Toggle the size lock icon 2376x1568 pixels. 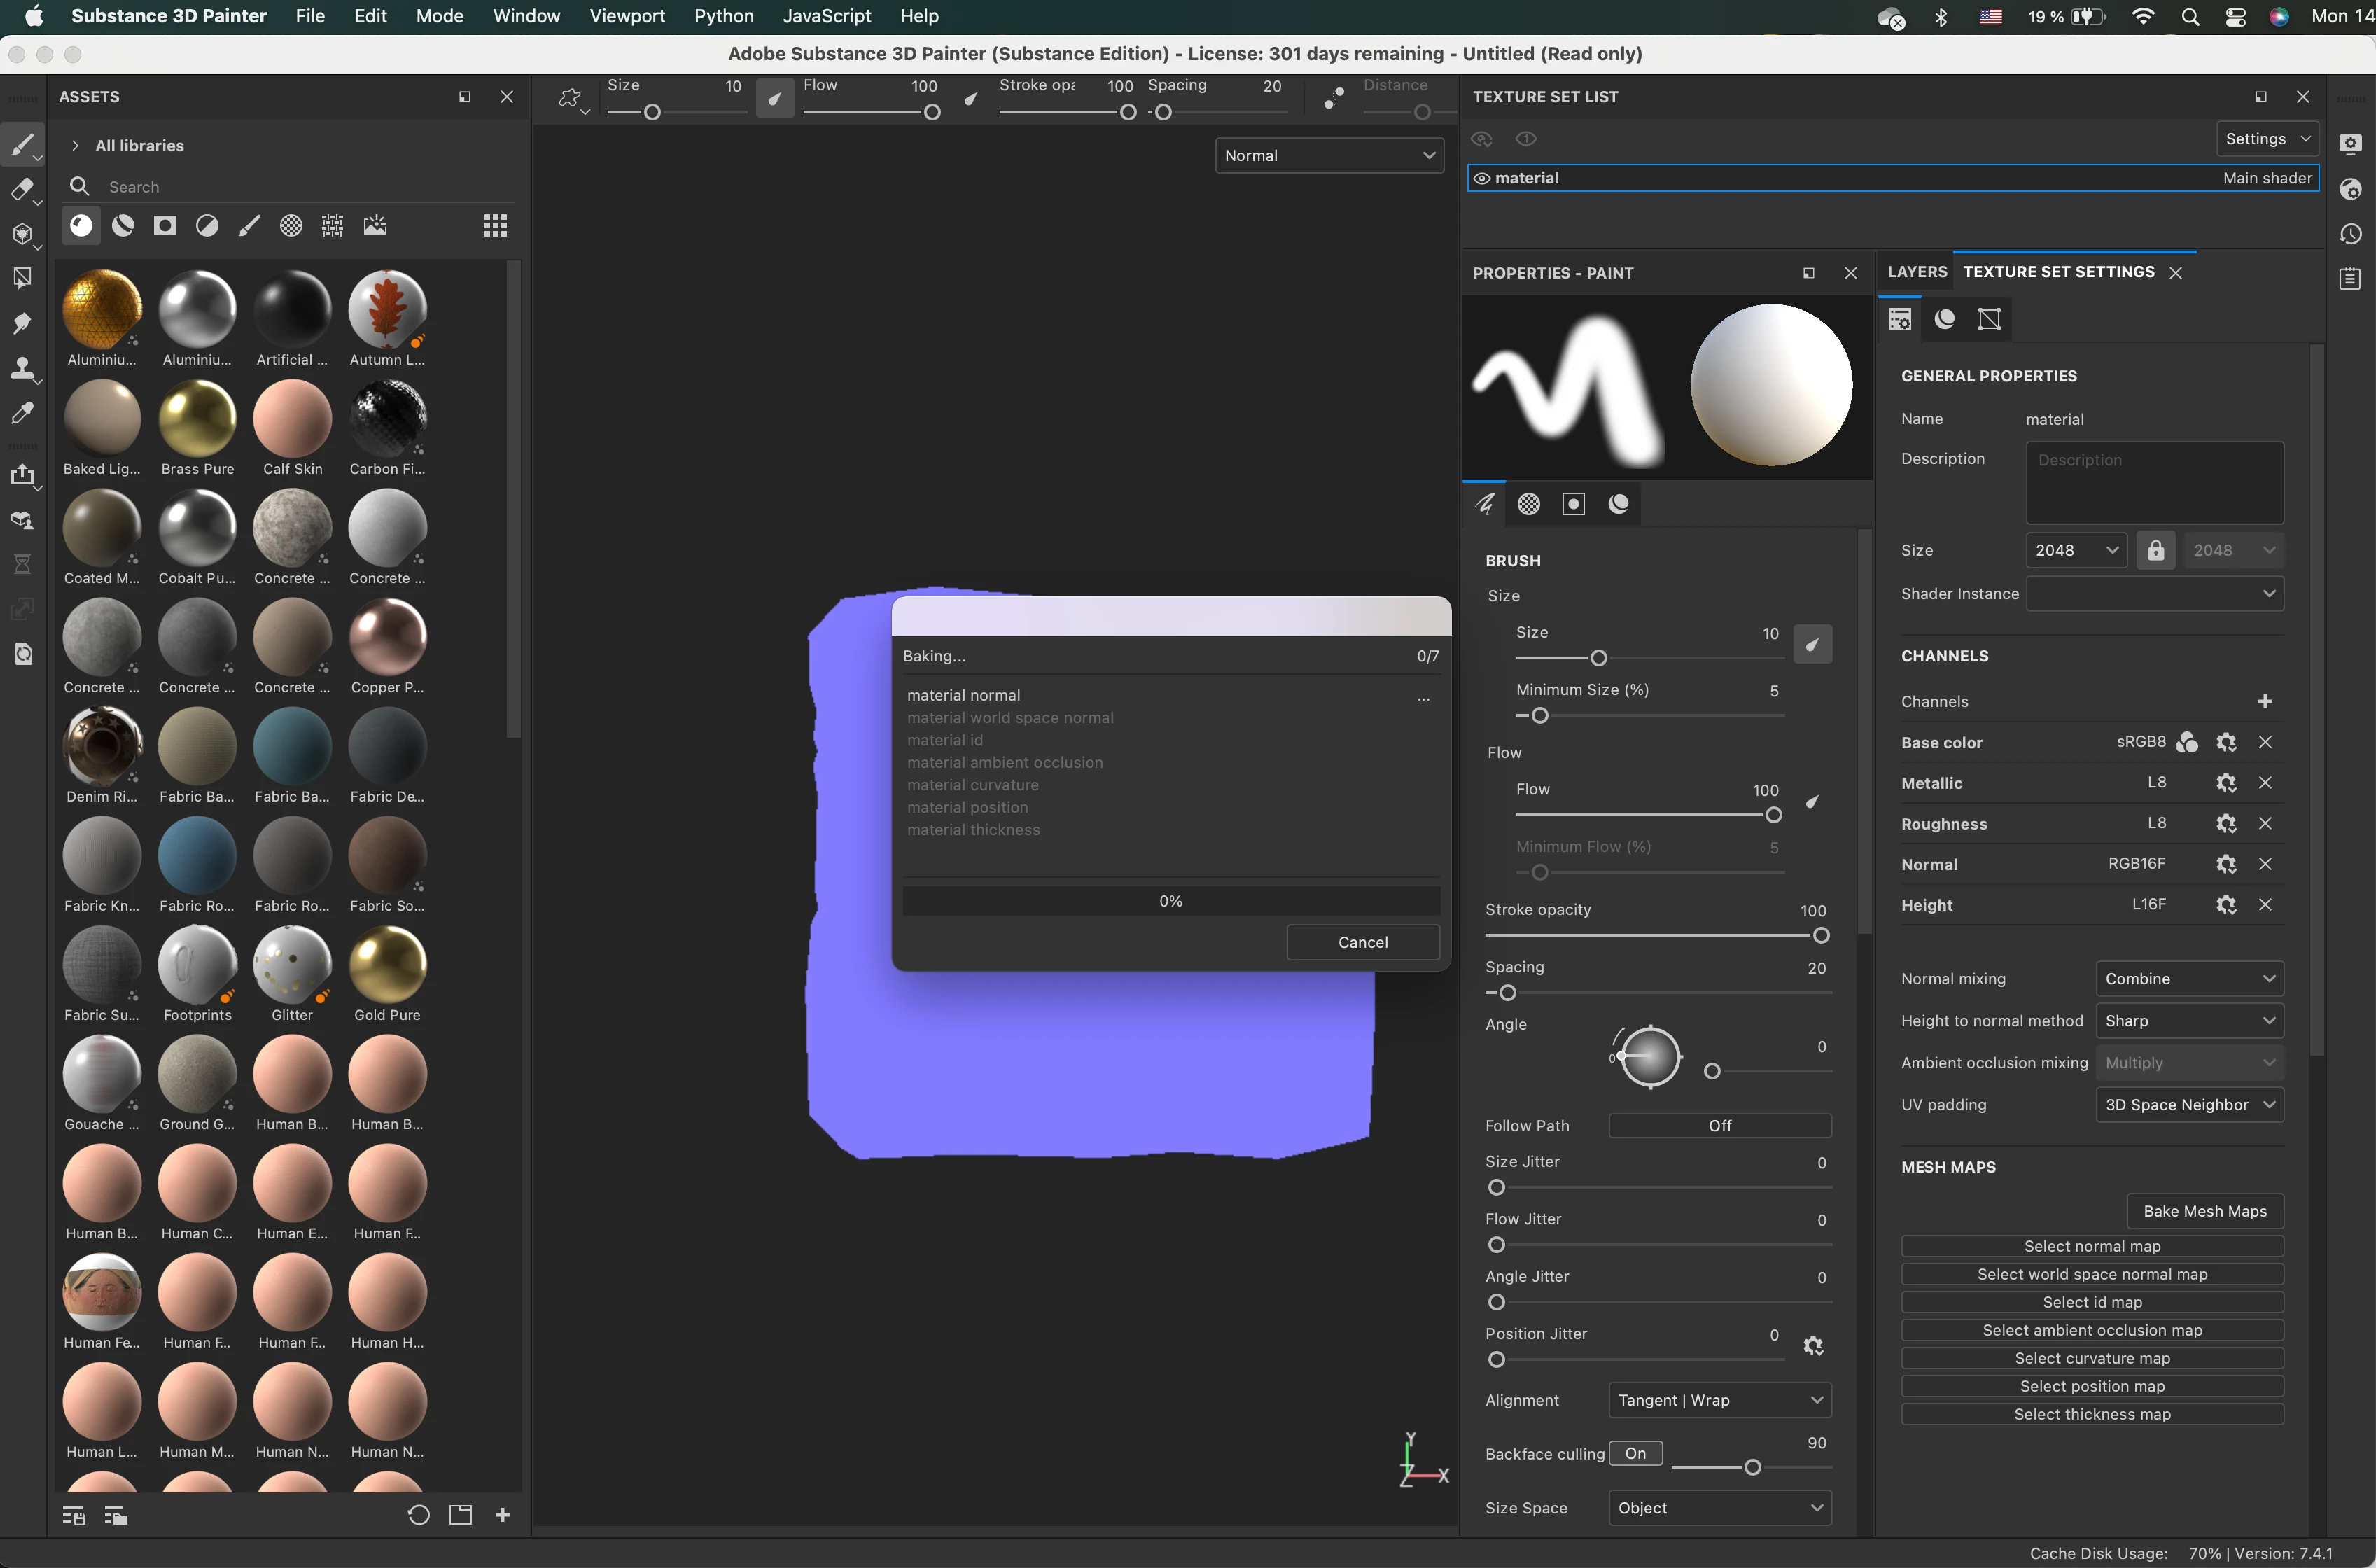tap(2155, 550)
